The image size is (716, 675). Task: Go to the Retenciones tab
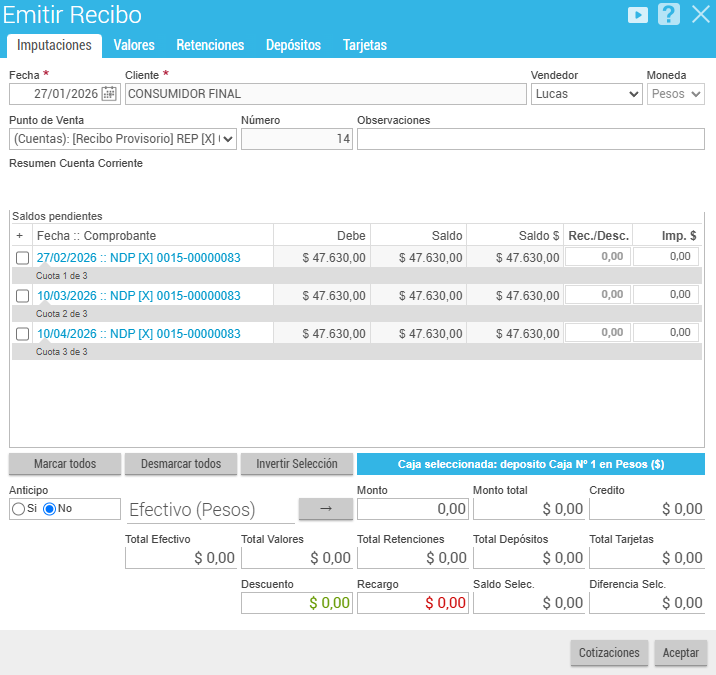point(210,45)
